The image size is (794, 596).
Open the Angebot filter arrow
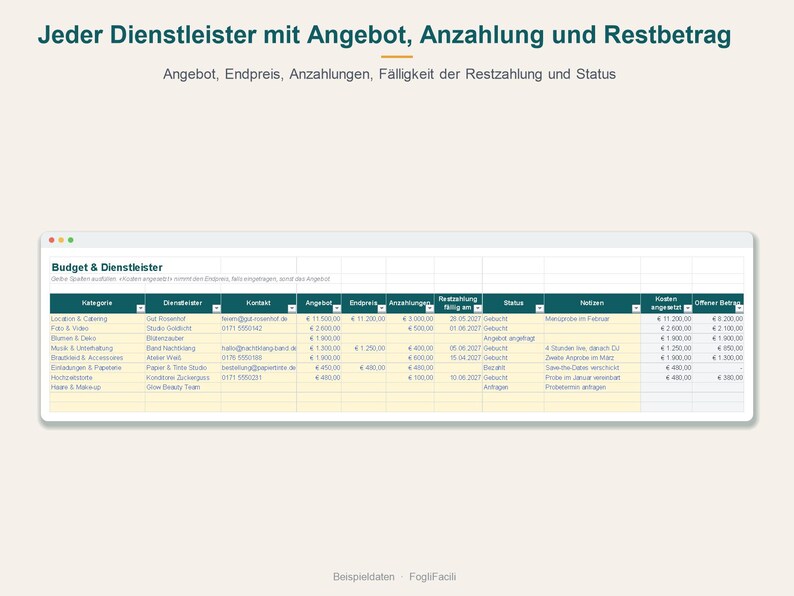[x=337, y=308]
